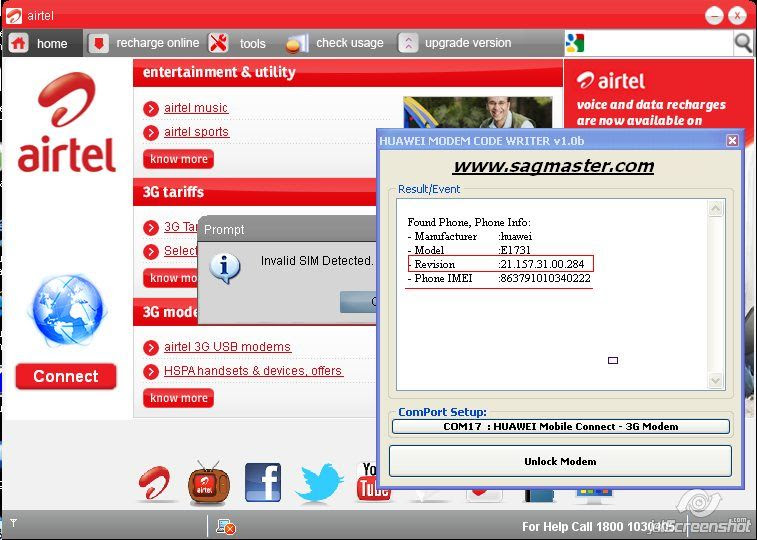Open the airtel 3G USB modems link
This screenshot has height=540, width=757.
click(x=227, y=346)
